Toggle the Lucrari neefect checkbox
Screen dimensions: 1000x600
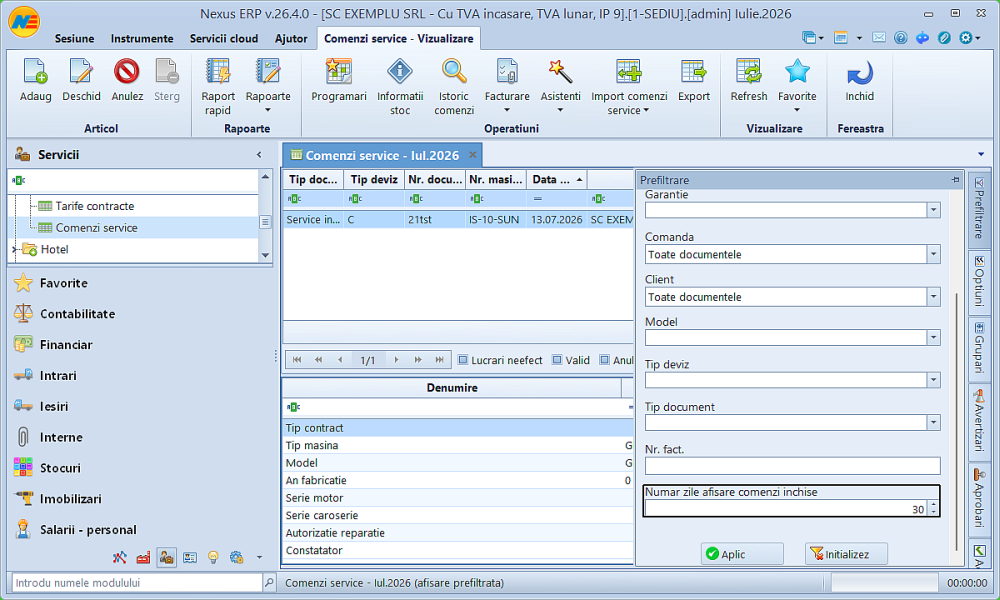pos(463,360)
